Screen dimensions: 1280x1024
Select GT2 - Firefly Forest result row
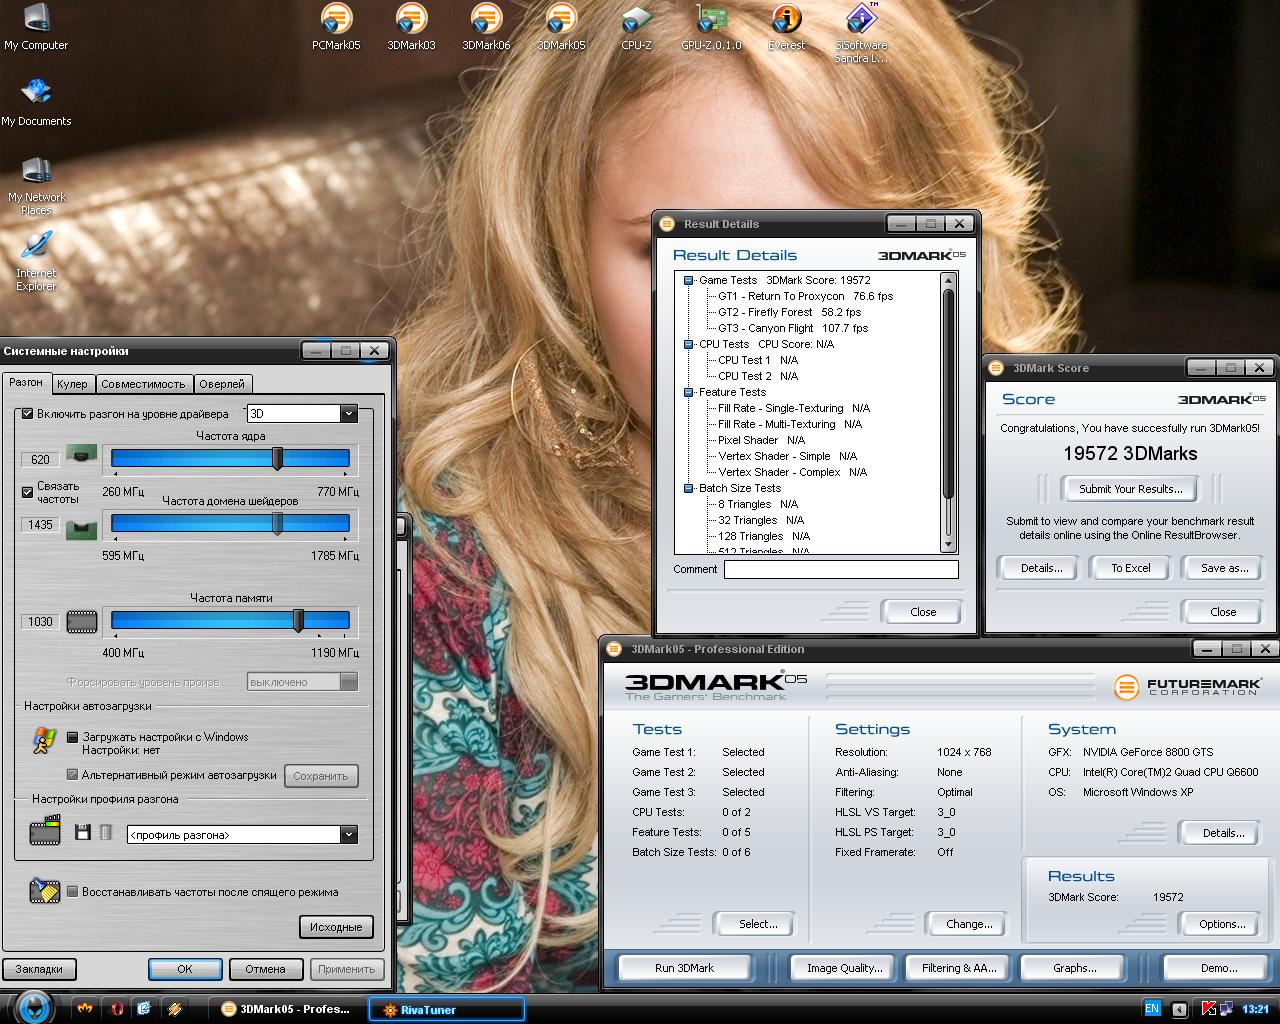coord(789,312)
